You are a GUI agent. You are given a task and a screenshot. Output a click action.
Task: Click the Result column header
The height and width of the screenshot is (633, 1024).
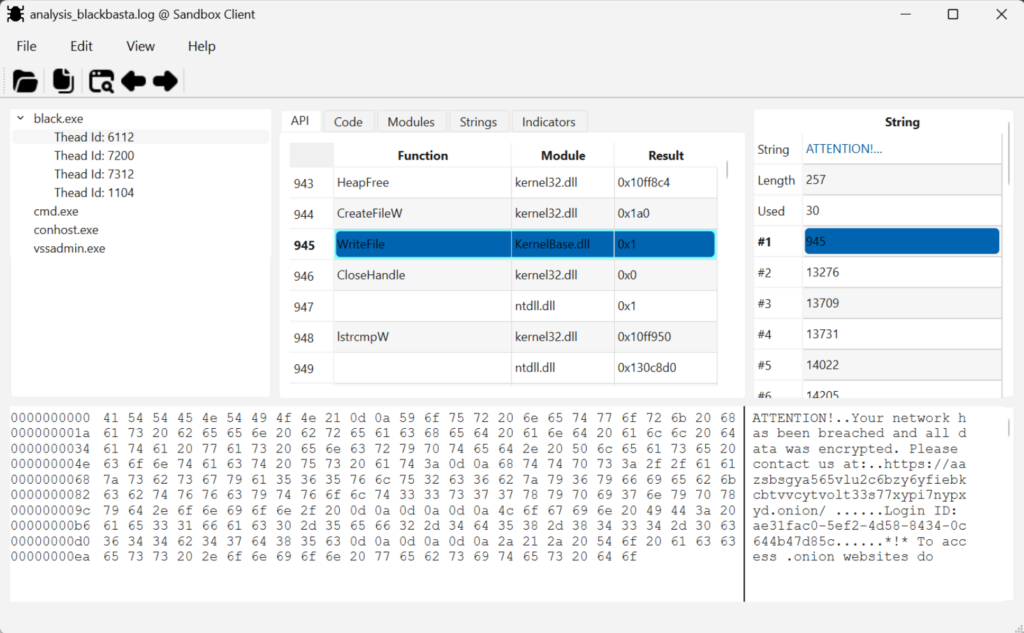pyautogui.click(x=665, y=155)
